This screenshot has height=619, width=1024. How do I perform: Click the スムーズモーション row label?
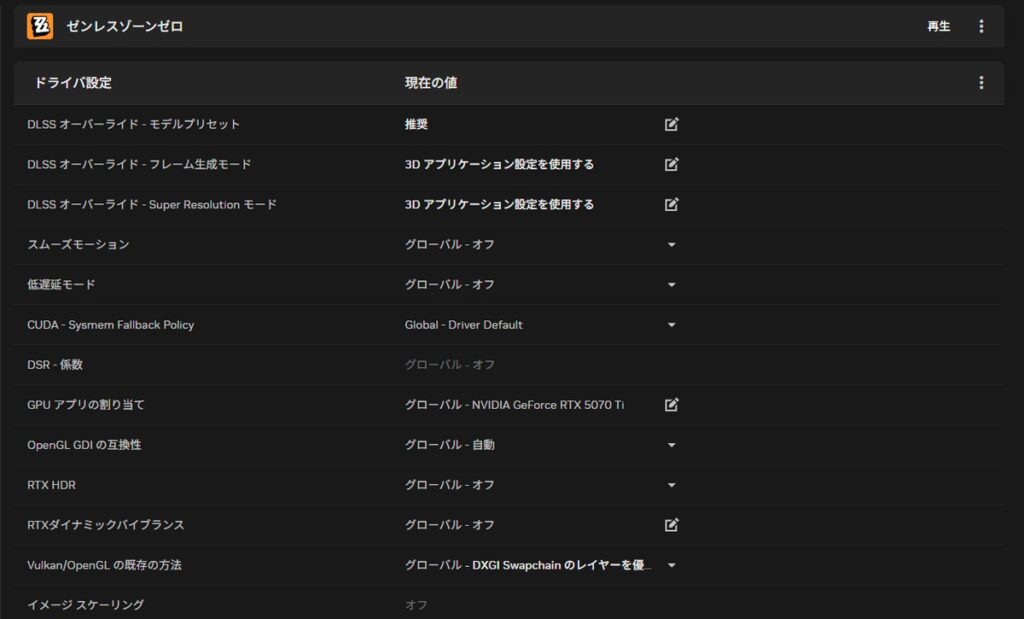click(78, 244)
